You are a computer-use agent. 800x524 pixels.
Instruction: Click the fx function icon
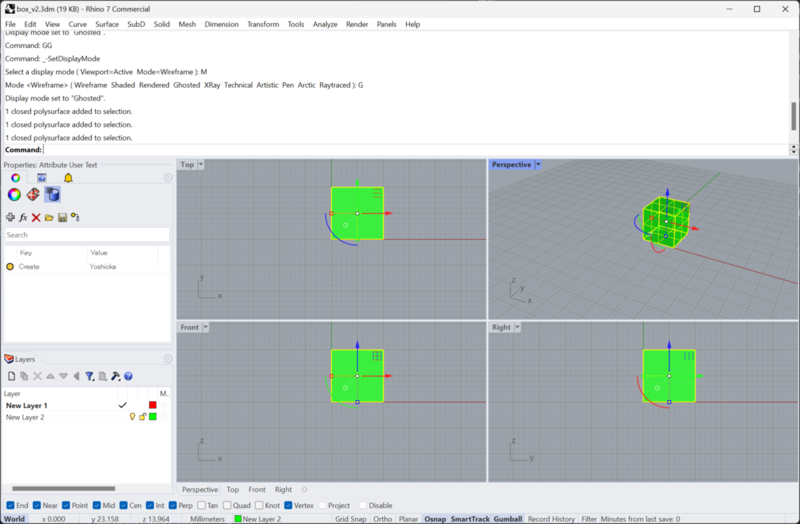tap(23, 217)
